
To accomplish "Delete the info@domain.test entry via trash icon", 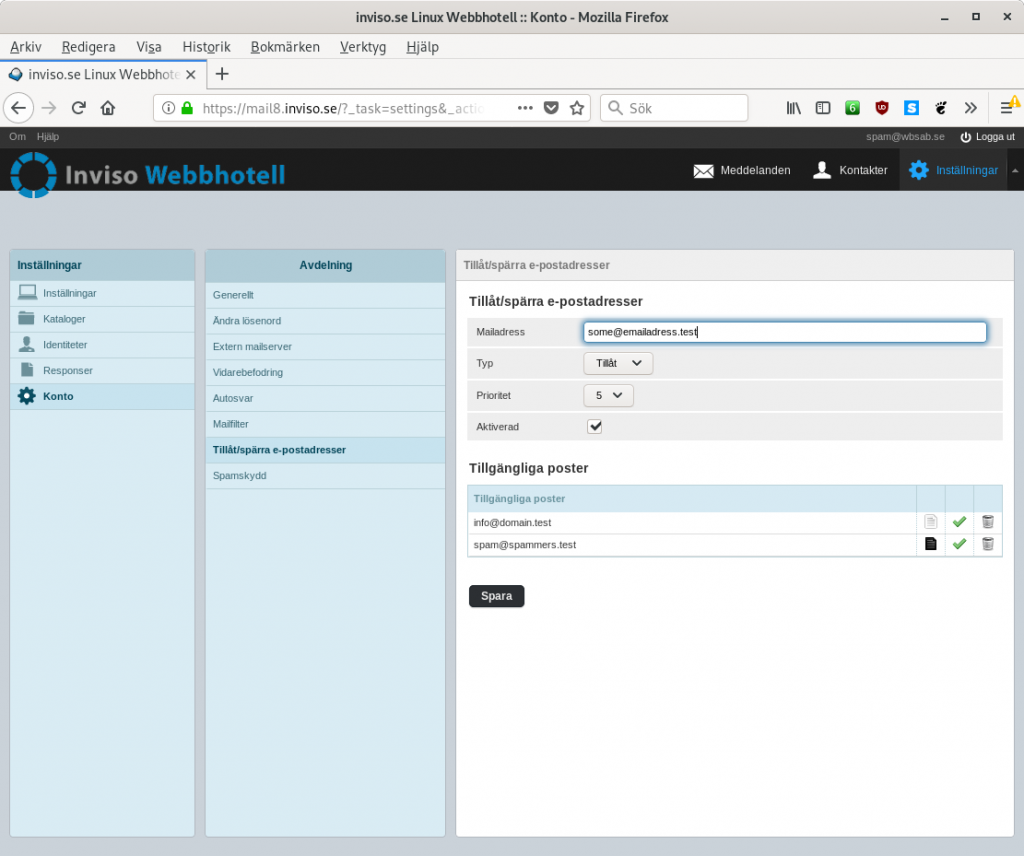I will coord(987,522).
